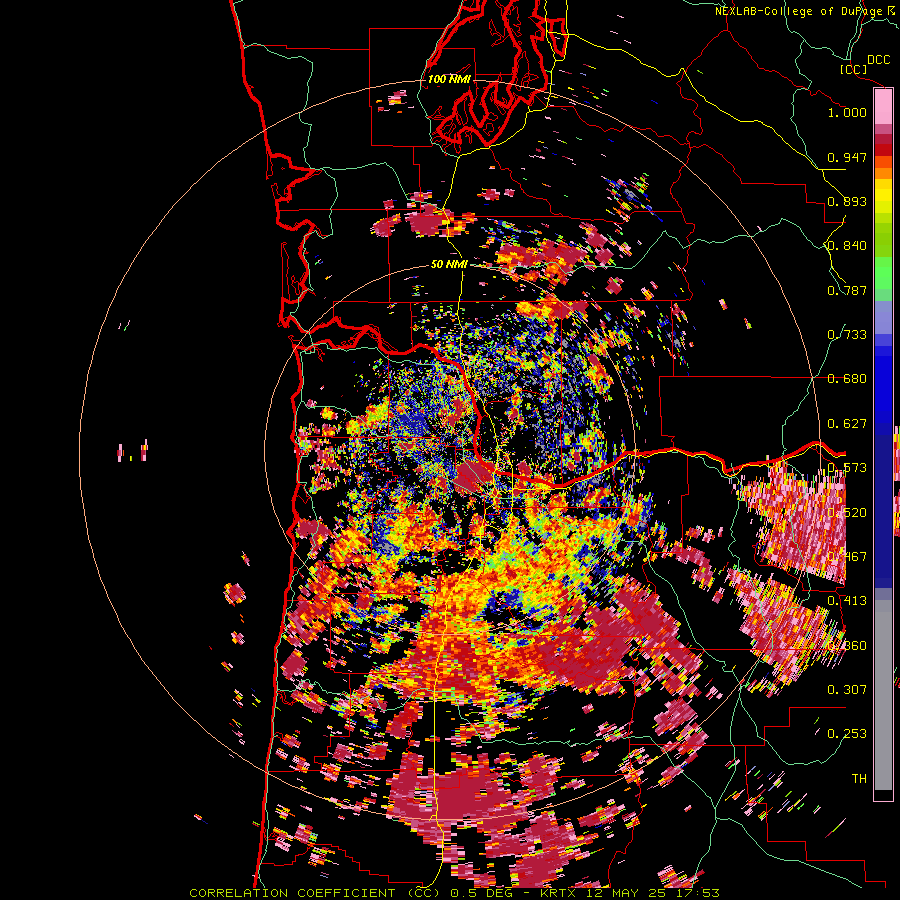Select the 0.253 scale value
900x900 pixels.
coord(847,734)
